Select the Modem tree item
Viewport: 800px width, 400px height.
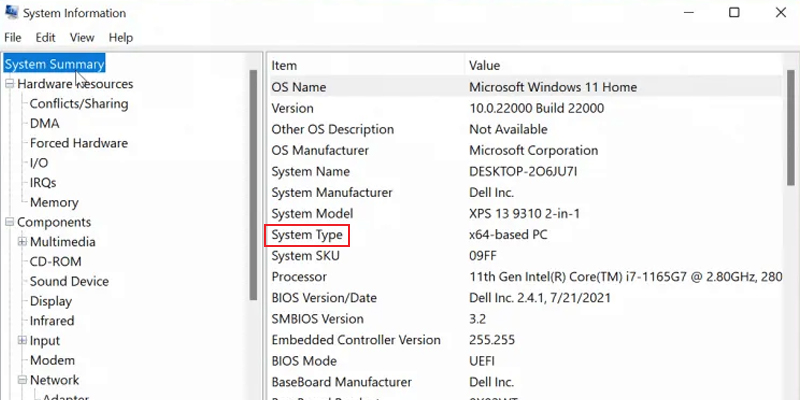point(52,360)
